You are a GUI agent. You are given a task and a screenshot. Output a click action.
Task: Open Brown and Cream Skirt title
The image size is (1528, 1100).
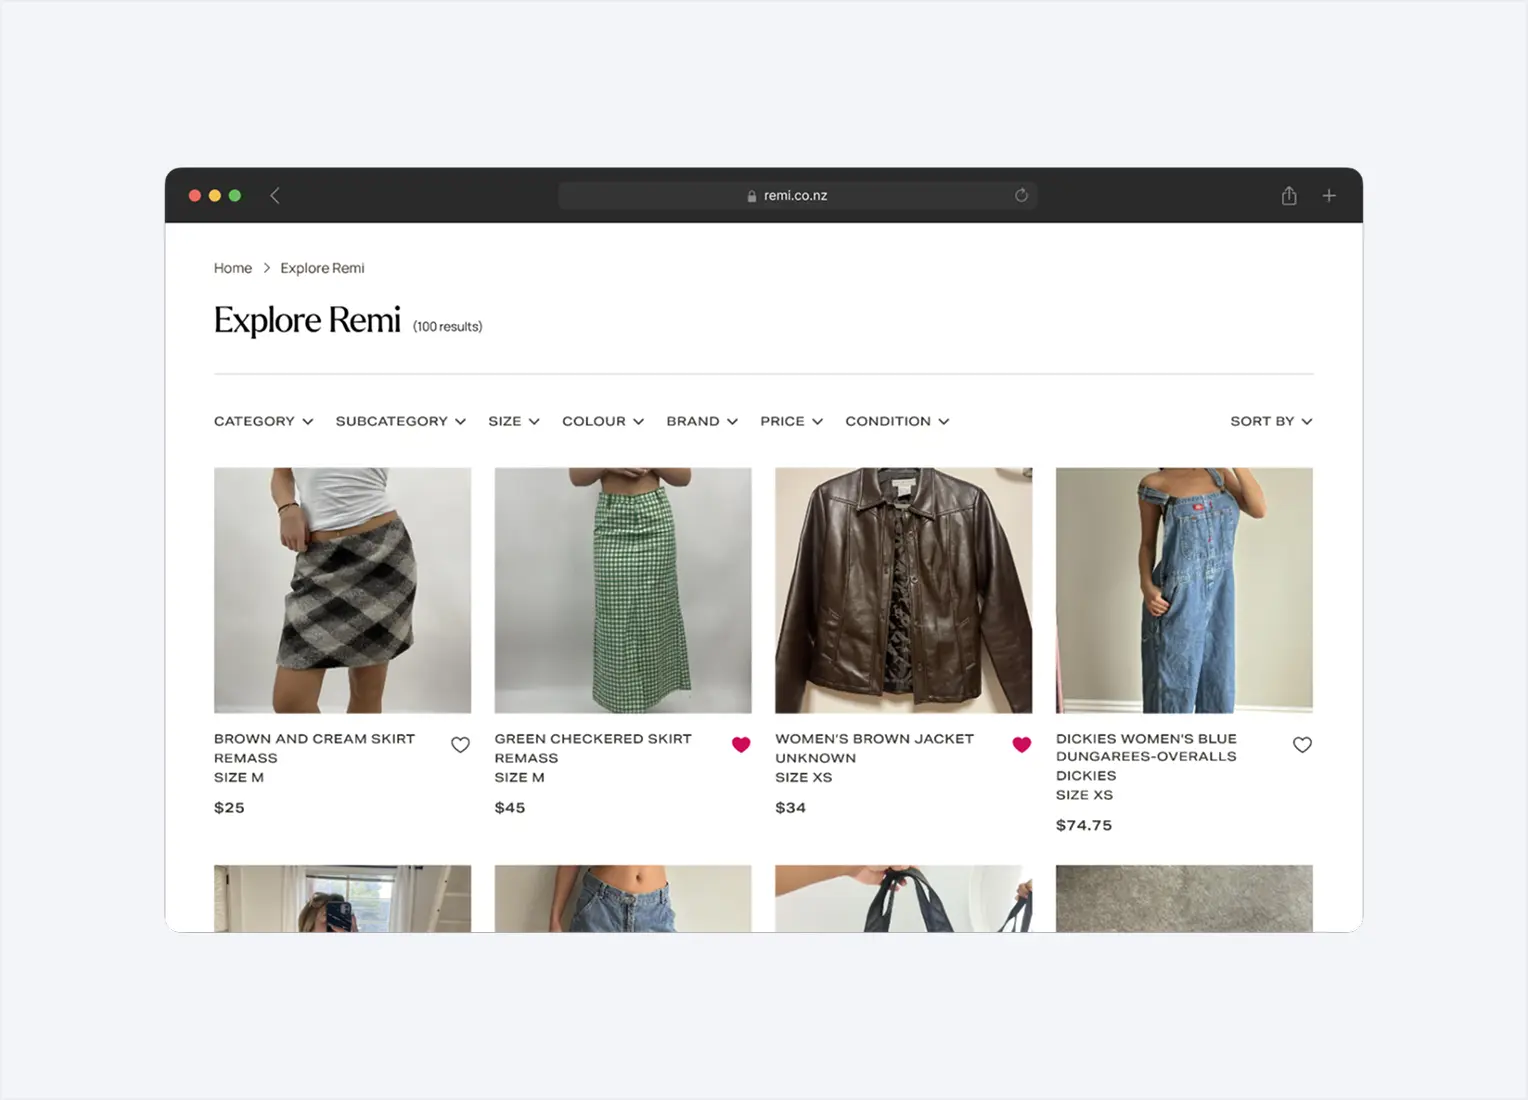[x=314, y=739]
